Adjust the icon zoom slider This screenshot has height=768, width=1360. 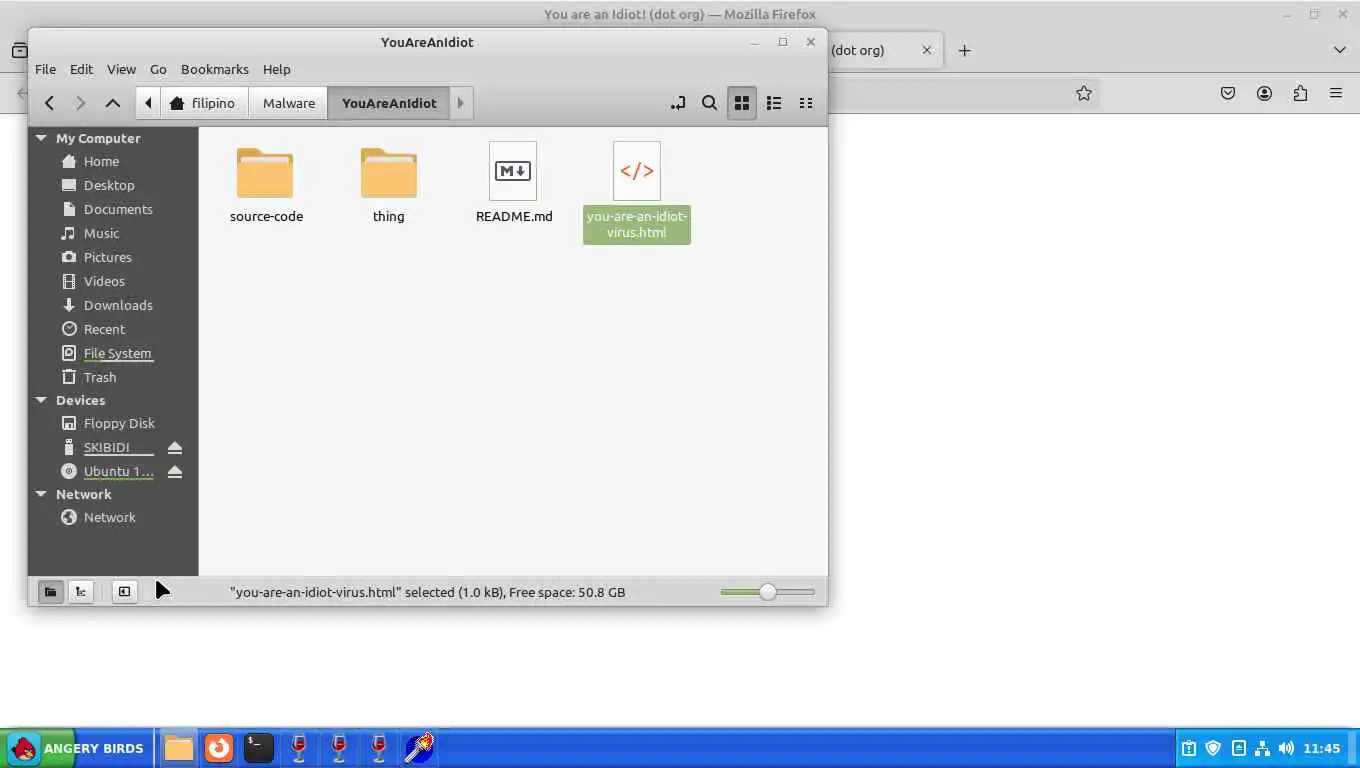click(x=767, y=592)
